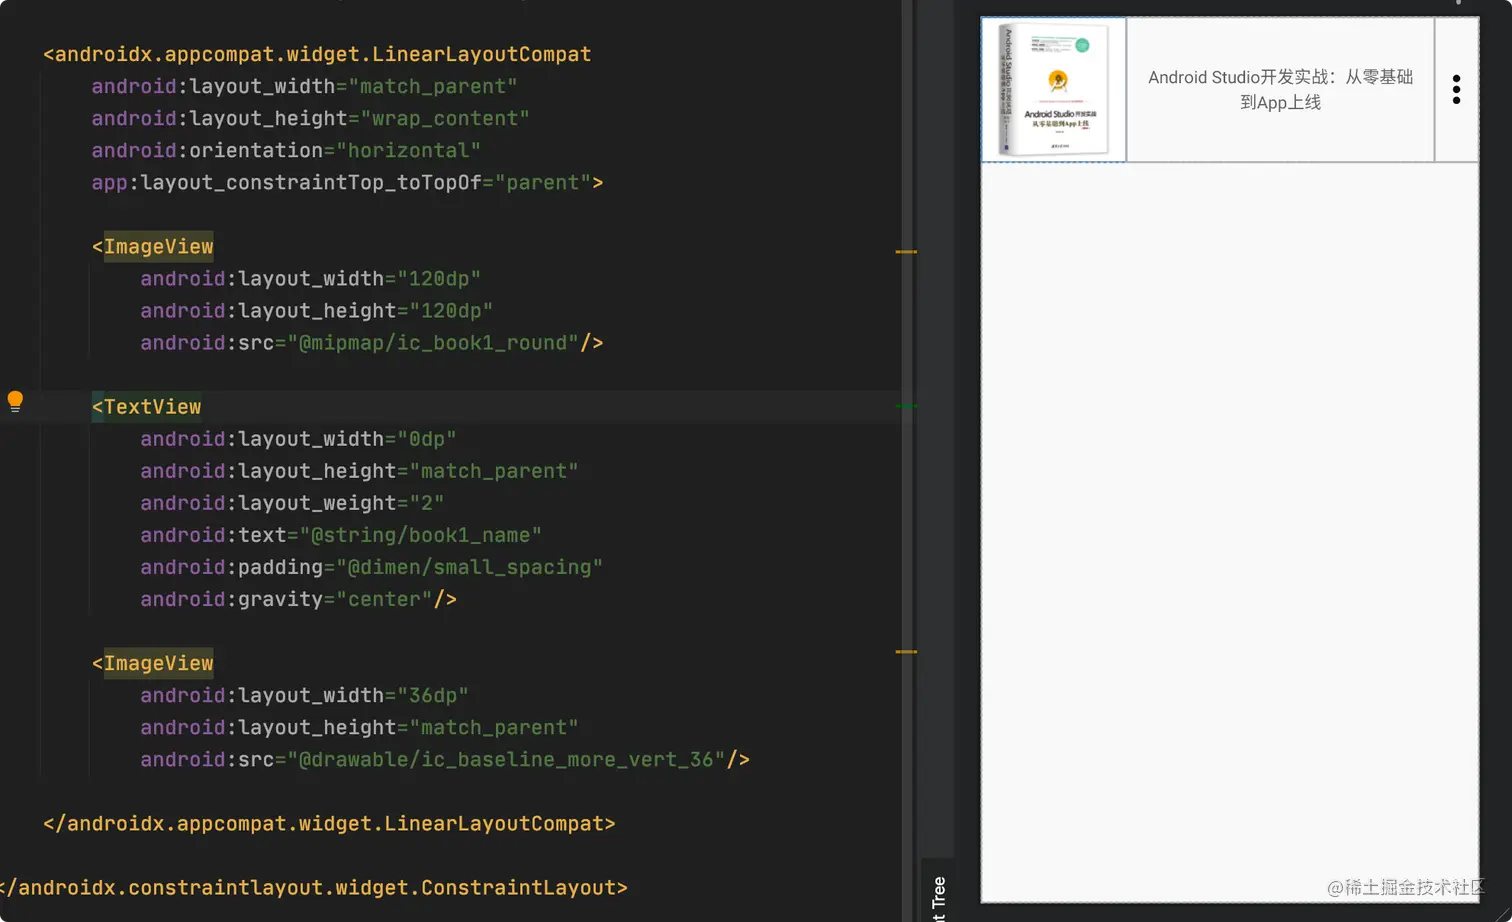Click the three-dot more icon in the preview
The width and height of the screenshot is (1512, 922).
coord(1456,89)
